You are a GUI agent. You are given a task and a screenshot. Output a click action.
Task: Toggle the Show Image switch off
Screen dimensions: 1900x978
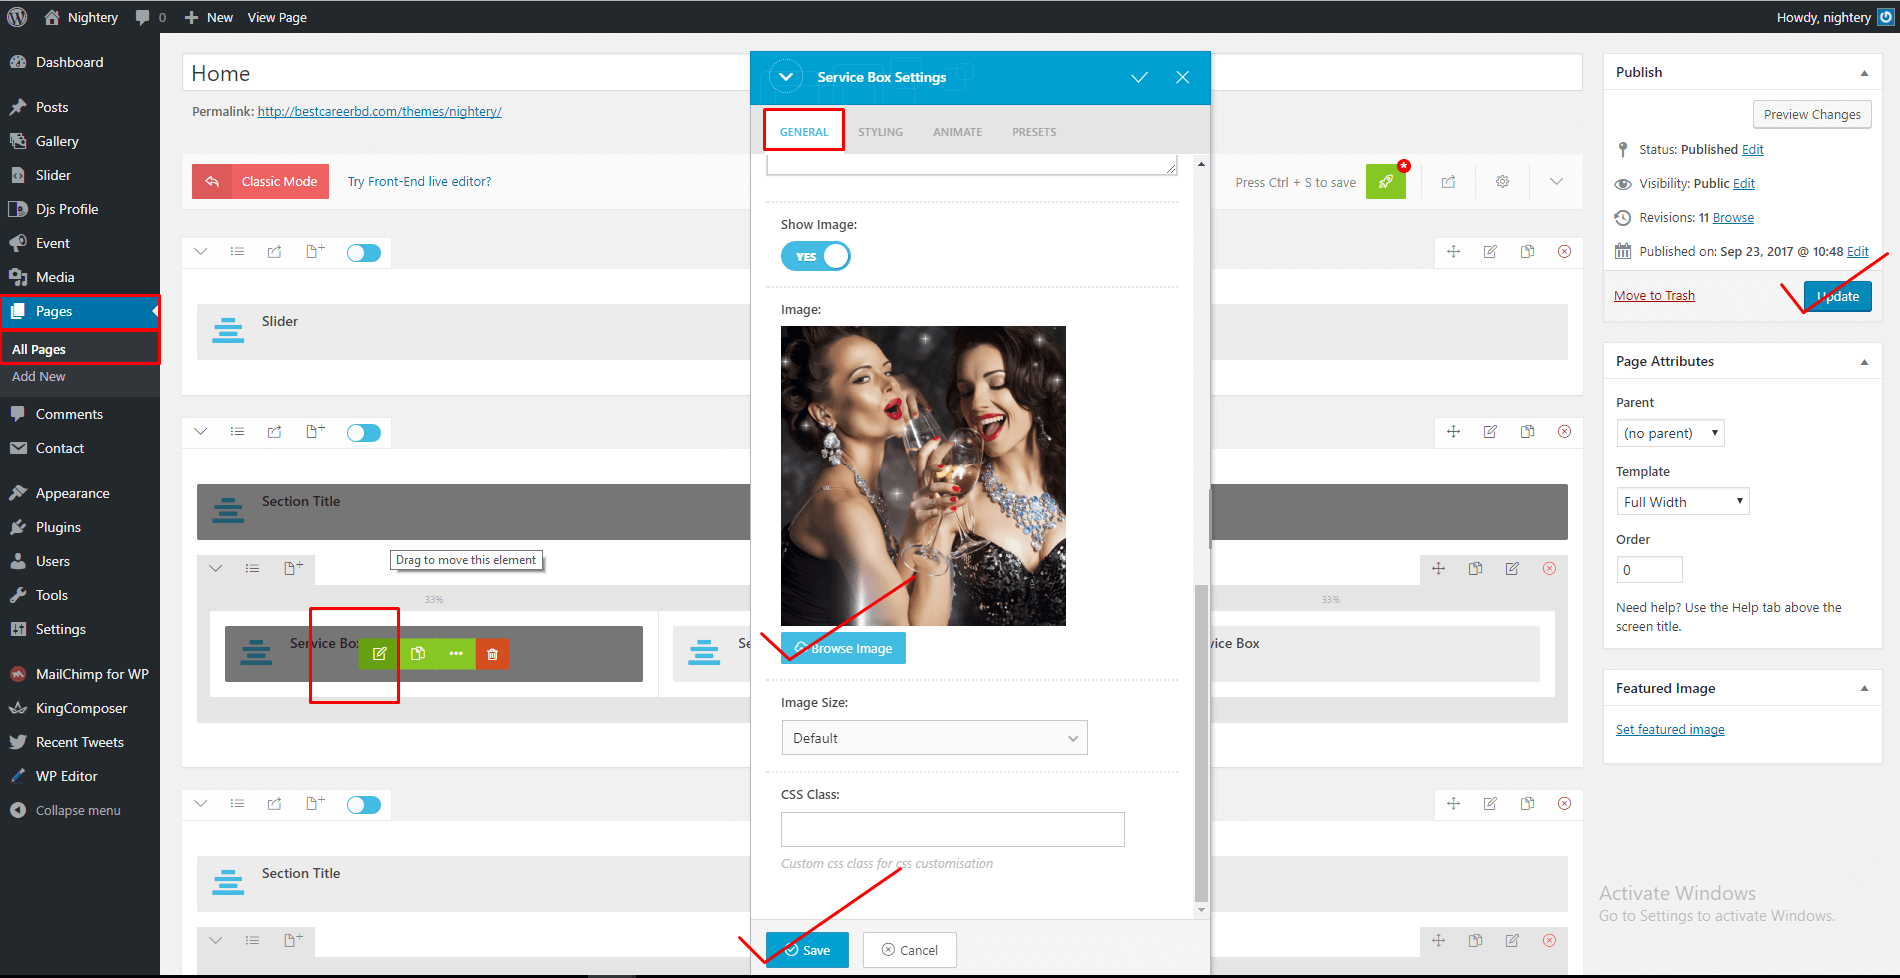(816, 257)
